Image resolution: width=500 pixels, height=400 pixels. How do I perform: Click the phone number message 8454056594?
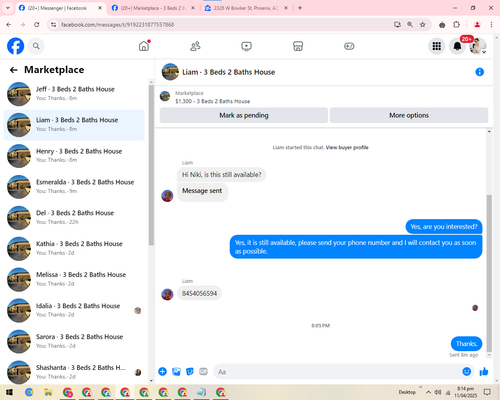[199, 293]
